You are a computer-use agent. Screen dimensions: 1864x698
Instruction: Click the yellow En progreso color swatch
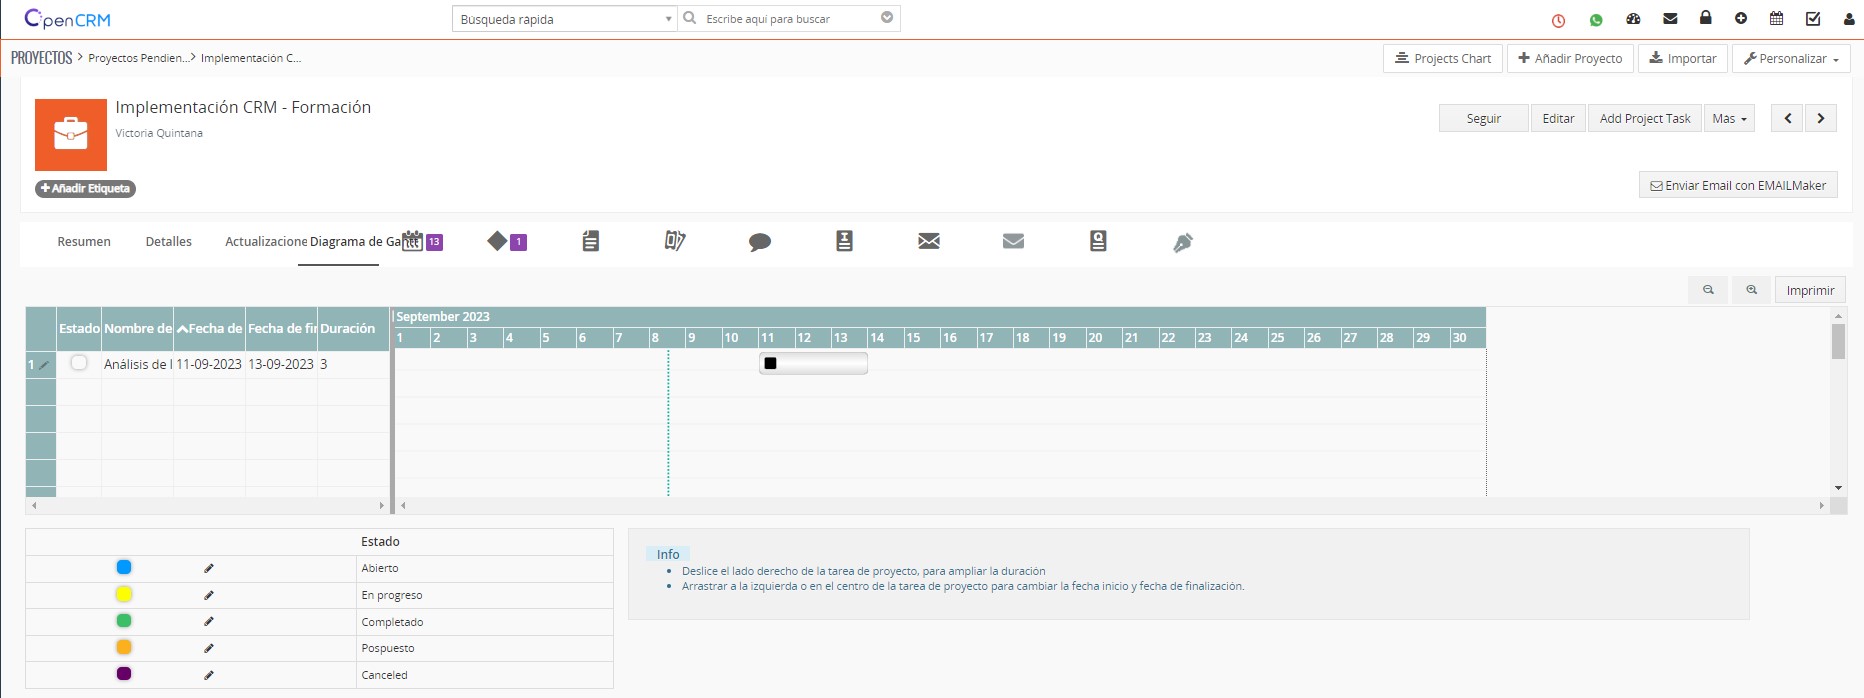pyautogui.click(x=124, y=594)
